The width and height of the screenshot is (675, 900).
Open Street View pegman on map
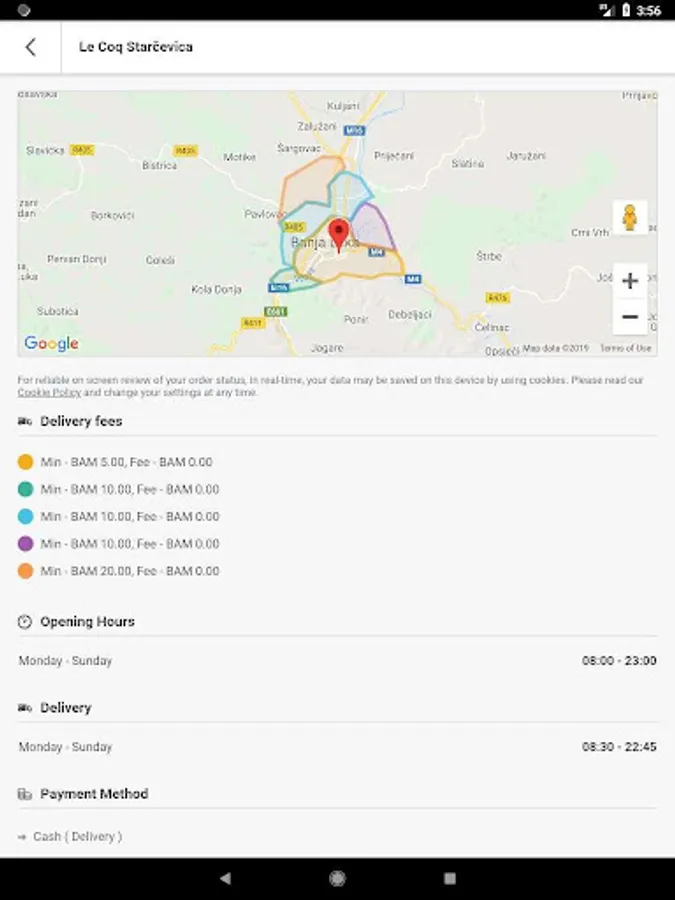(x=629, y=217)
